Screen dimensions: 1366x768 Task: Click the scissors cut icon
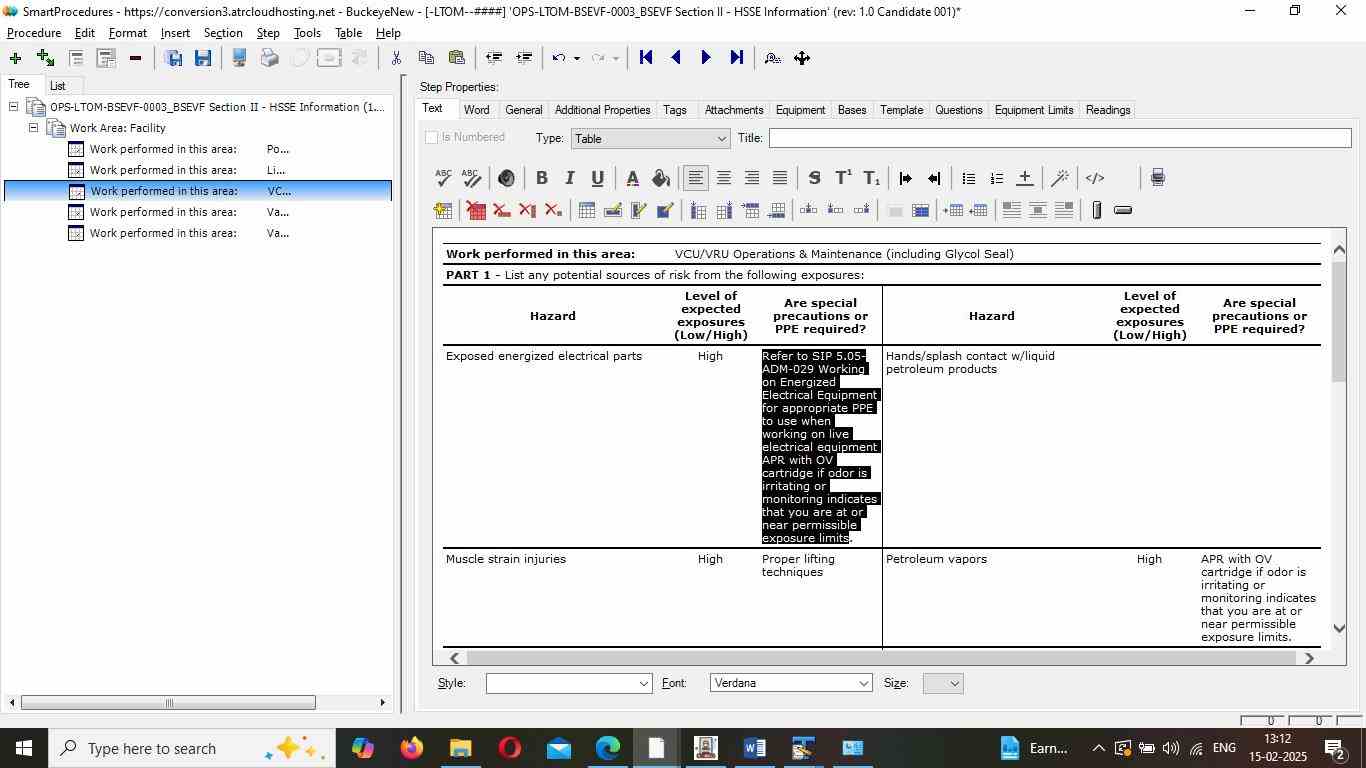pyautogui.click(x=396, y=58)
